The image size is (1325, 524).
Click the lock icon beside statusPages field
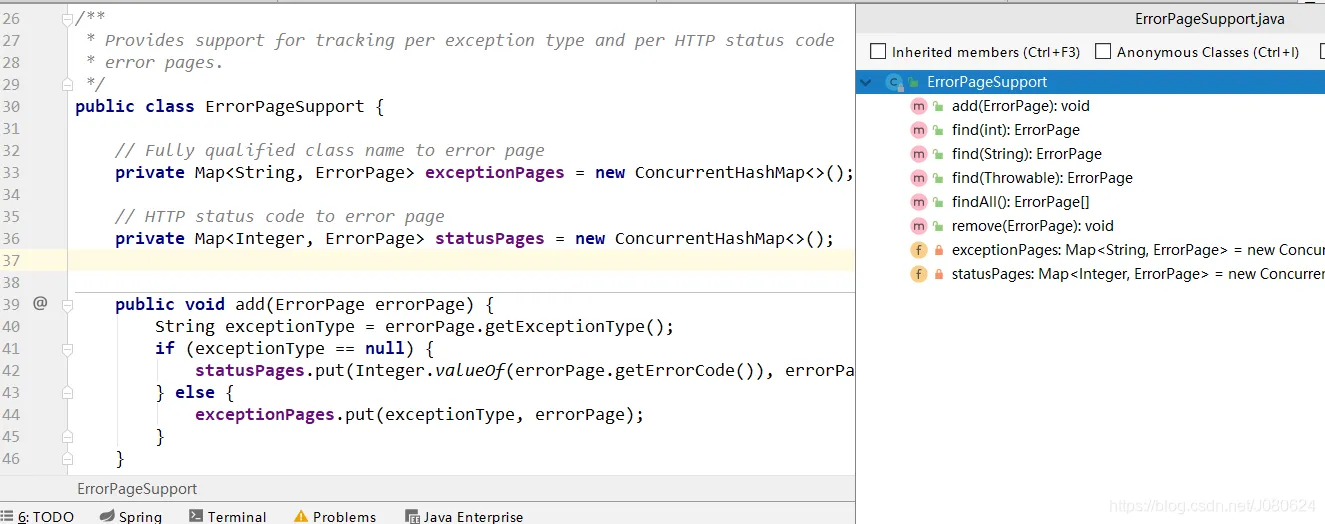coord(938,274)
